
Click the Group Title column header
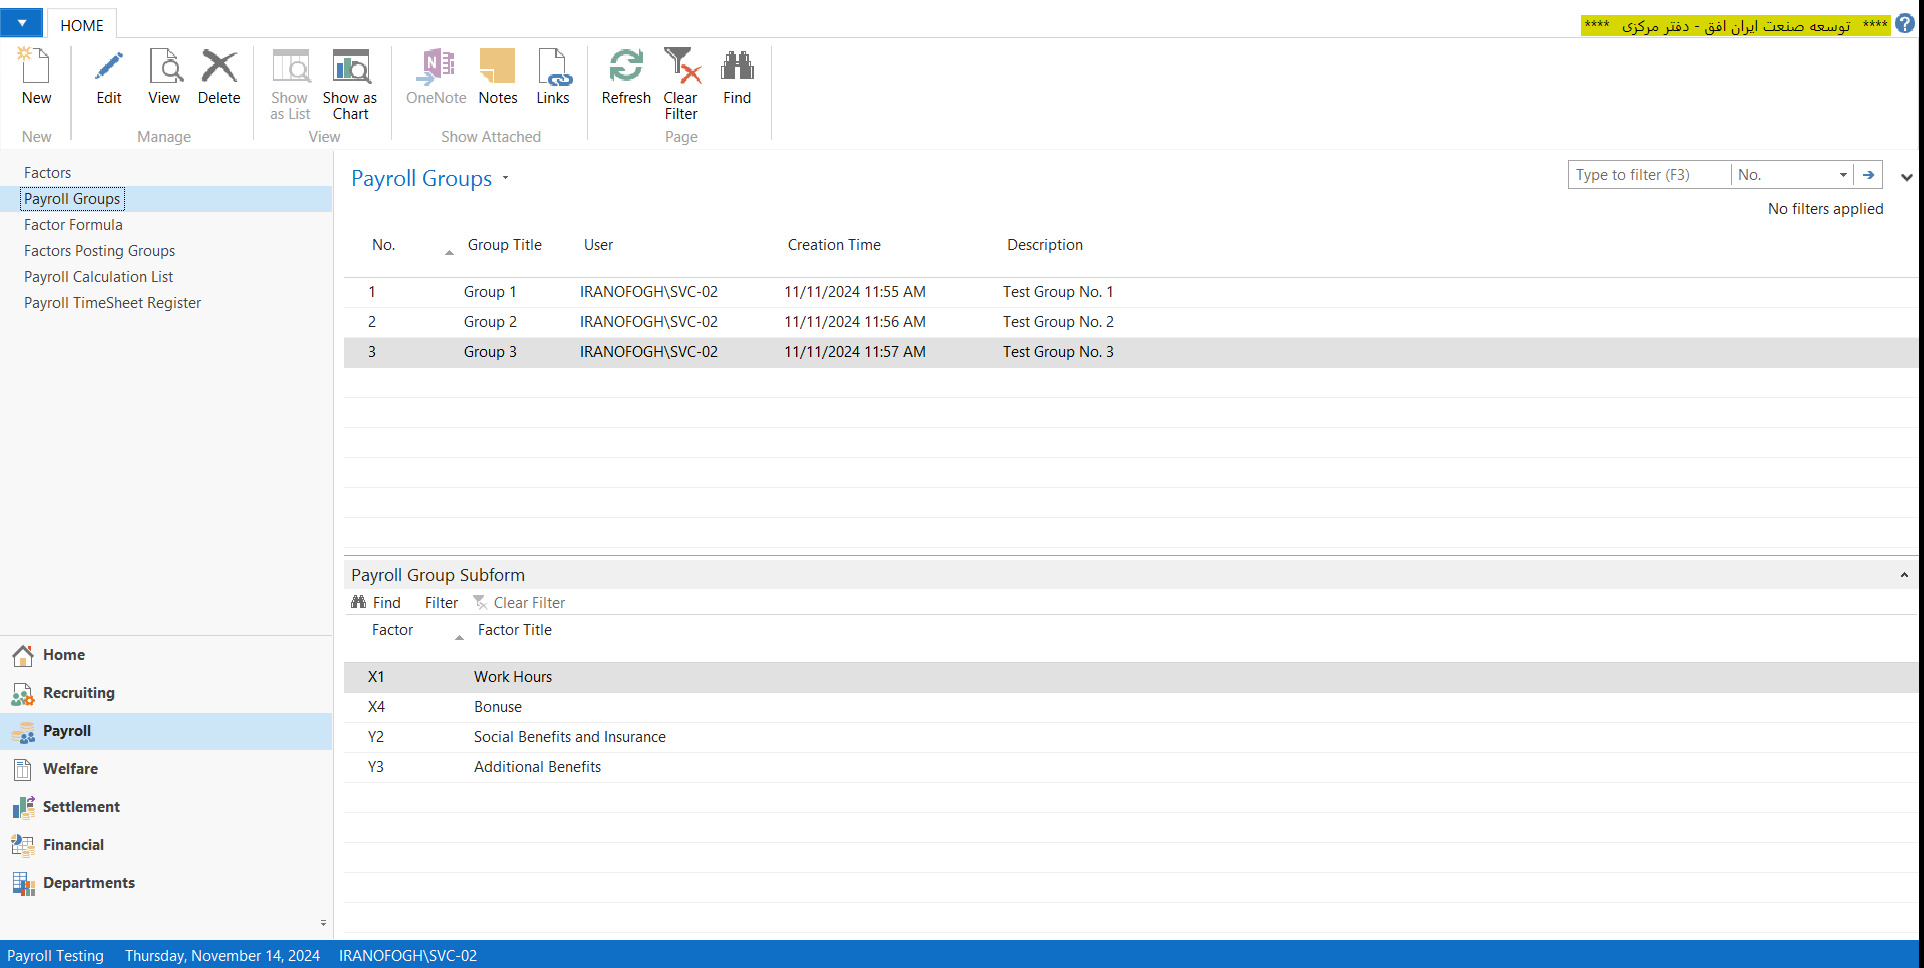click(505, 245)
